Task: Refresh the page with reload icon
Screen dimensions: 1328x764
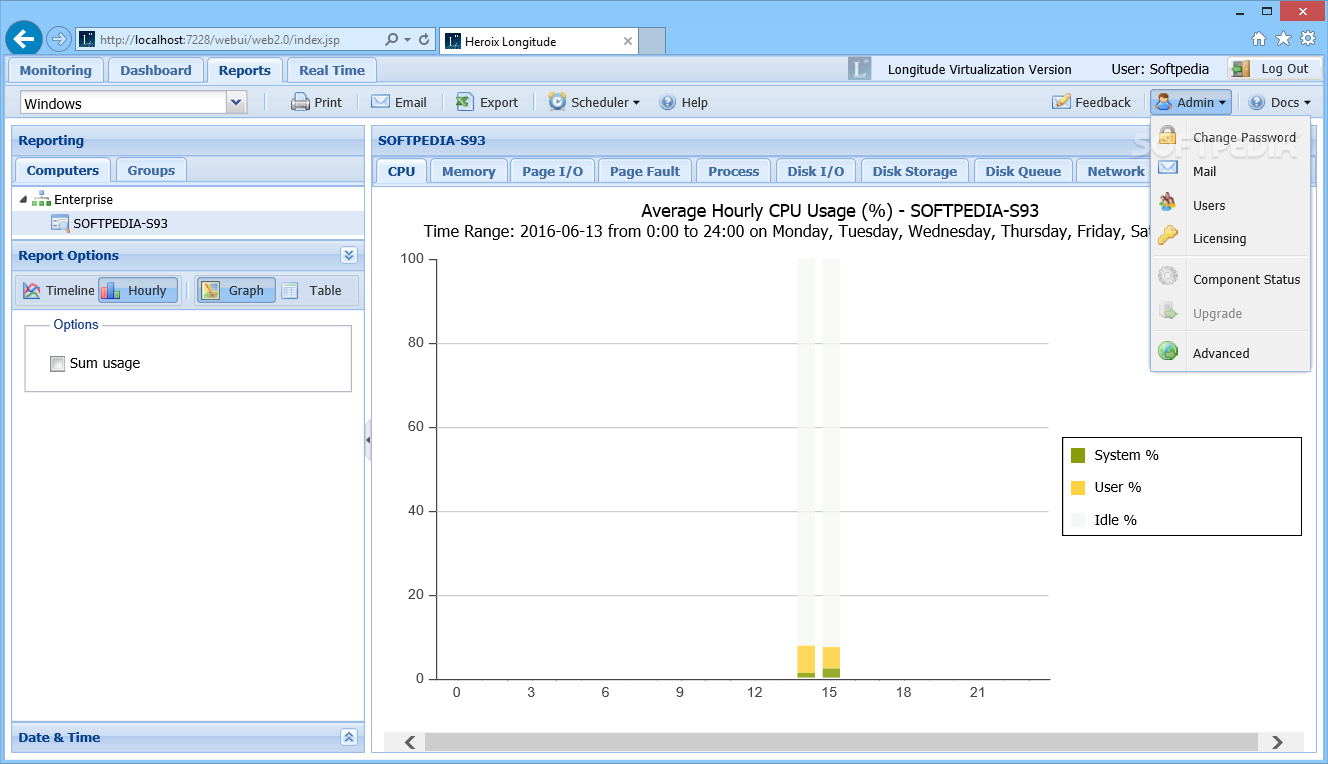Action: (425, 40)
